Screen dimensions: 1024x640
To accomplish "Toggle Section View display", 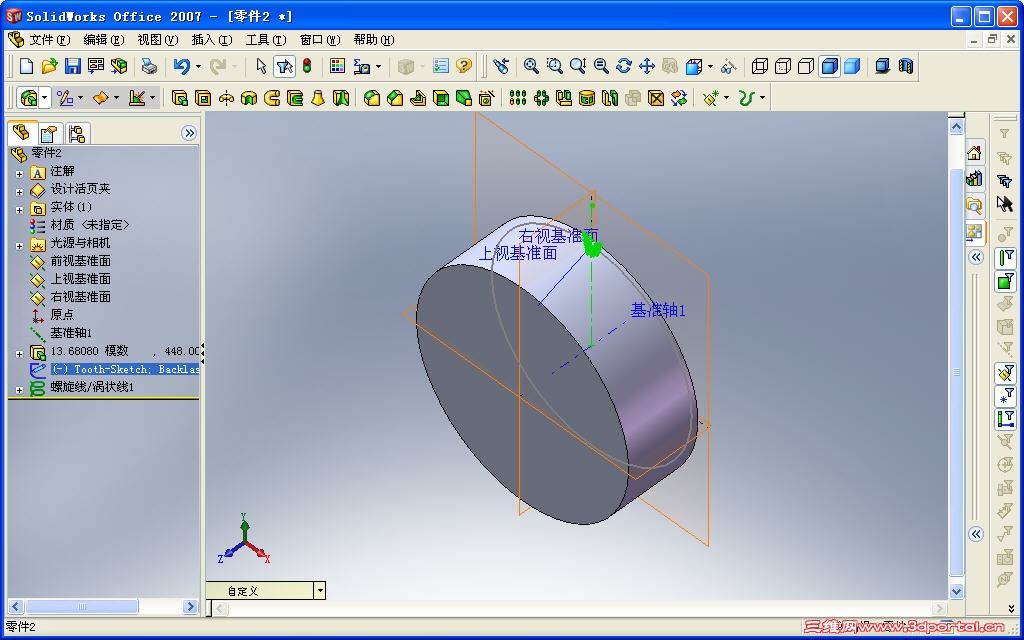I will coord(905,66).
